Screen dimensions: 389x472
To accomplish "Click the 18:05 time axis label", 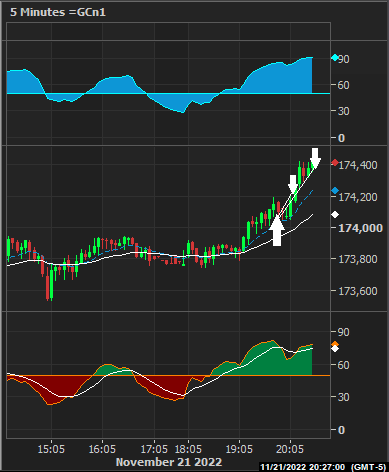I will 188,449.
